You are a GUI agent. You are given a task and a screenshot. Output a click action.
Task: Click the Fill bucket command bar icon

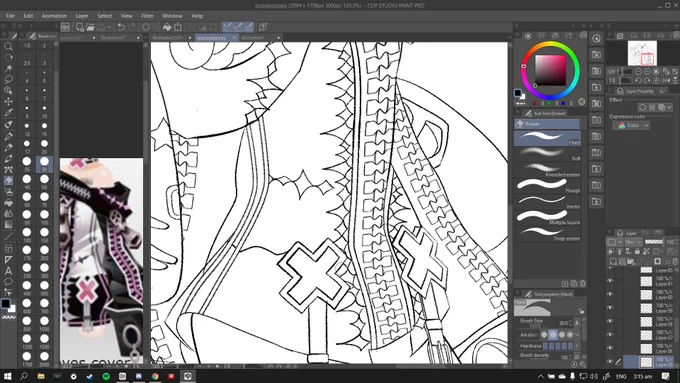click(x=167, y=27)
